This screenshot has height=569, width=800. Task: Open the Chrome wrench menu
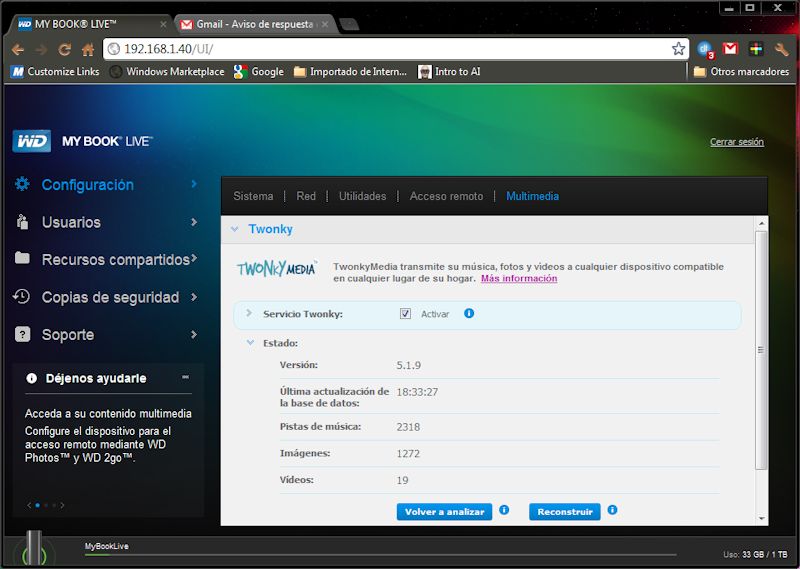(x=781, y=49)
